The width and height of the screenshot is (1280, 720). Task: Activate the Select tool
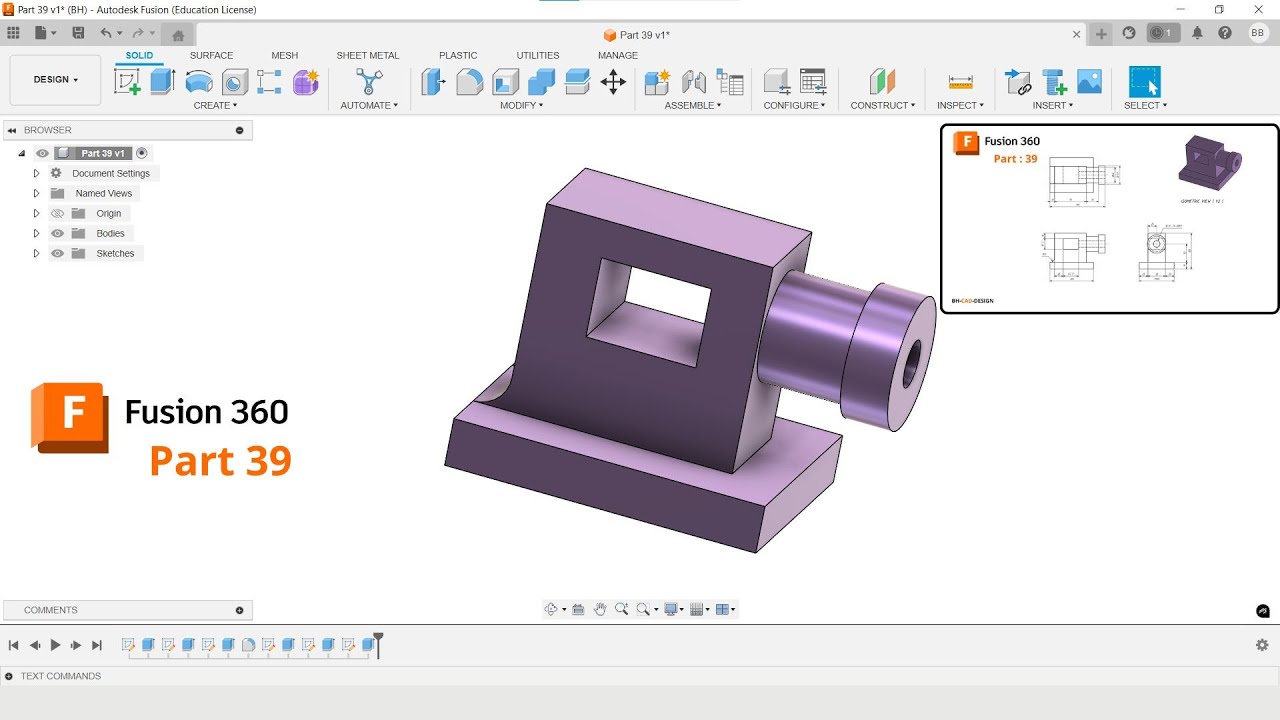click(1144, 82)
